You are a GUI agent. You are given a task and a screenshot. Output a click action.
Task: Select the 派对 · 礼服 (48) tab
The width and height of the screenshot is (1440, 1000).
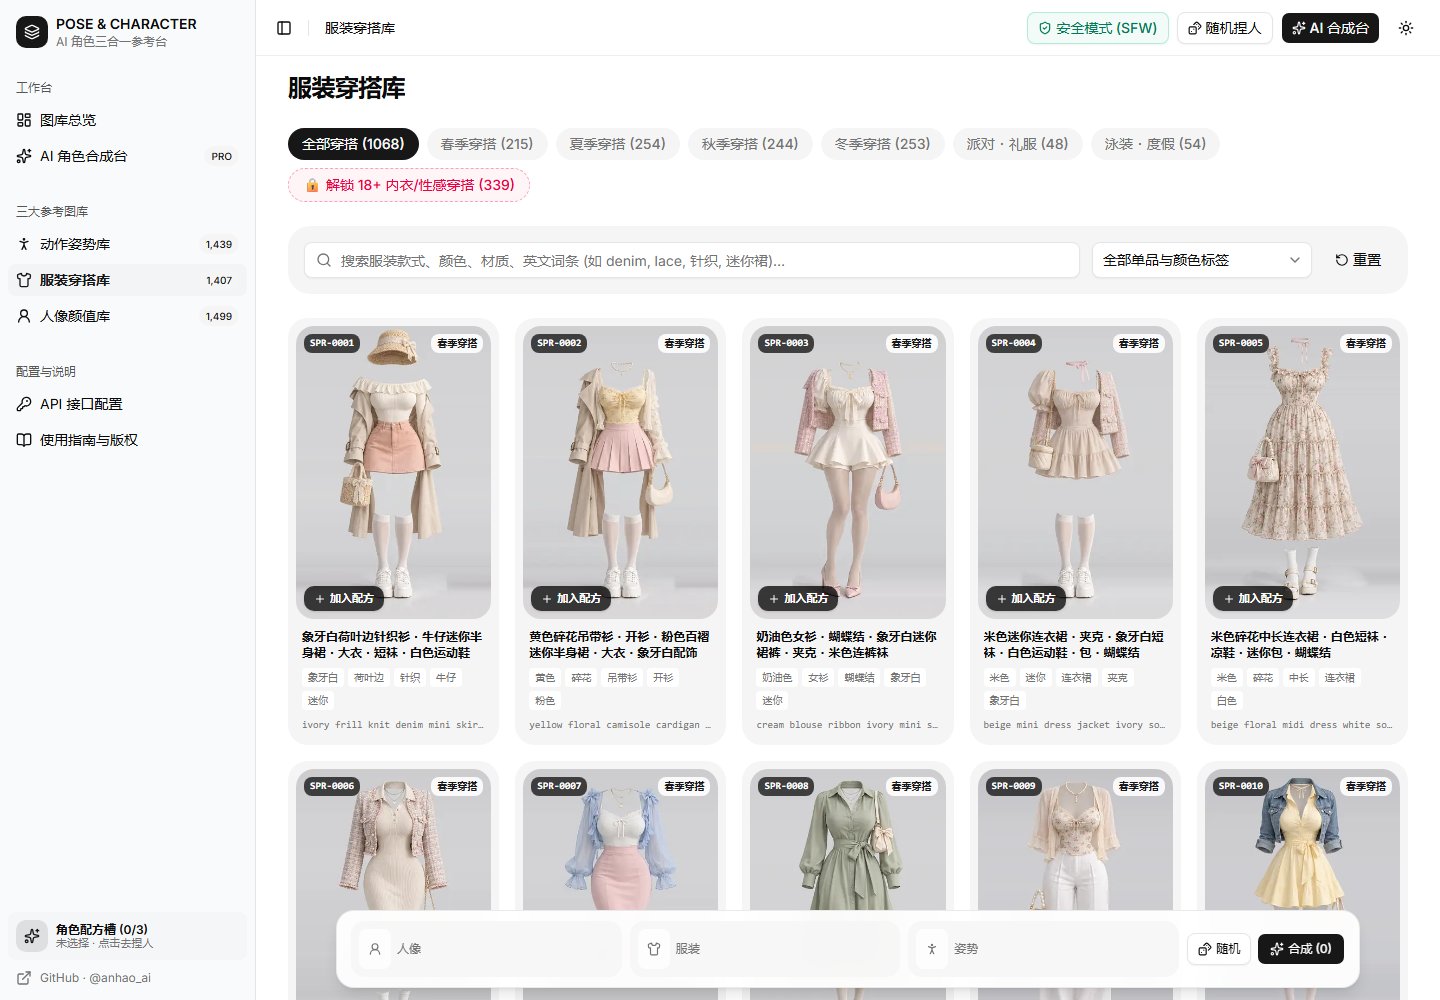(1017, 144)
